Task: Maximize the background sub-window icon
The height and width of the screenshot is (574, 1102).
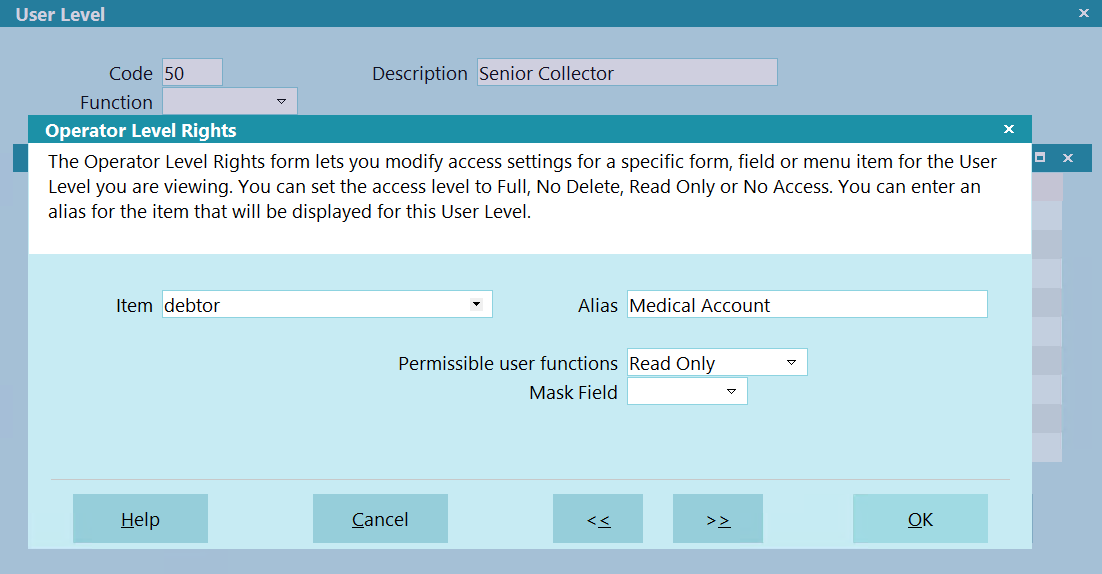Action: pyautogui.click(x=1040, y=157)
